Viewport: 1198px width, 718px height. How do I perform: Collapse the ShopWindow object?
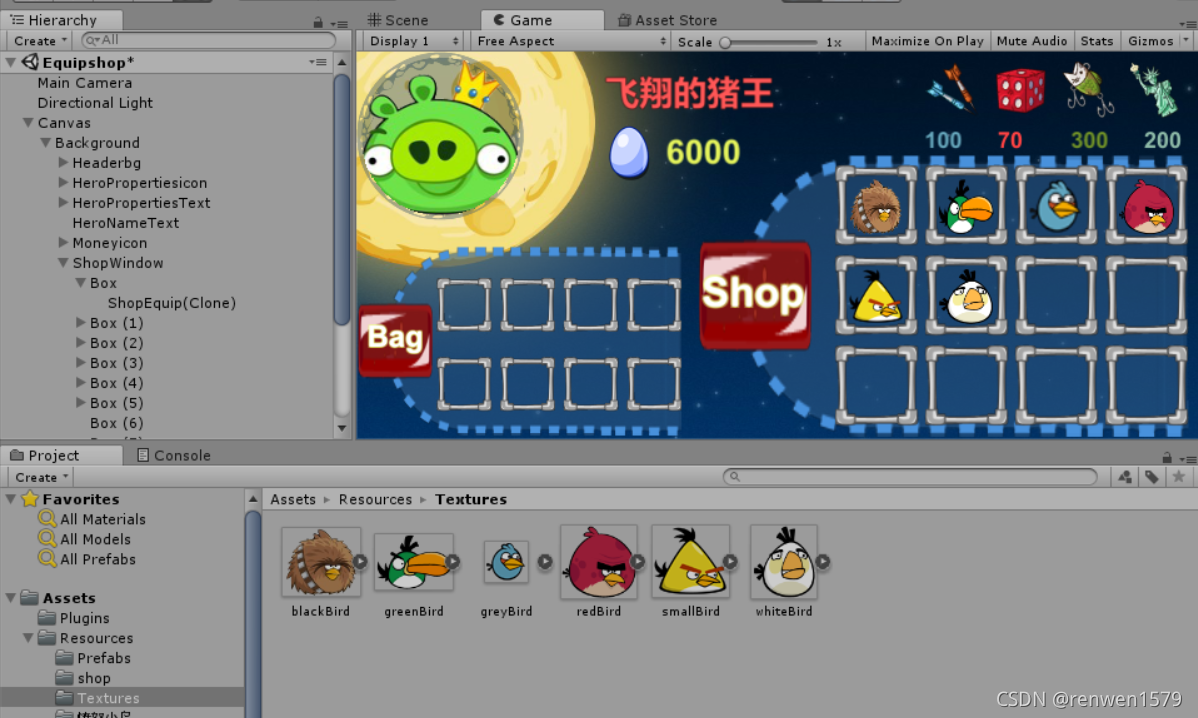[x=63, y=263]
